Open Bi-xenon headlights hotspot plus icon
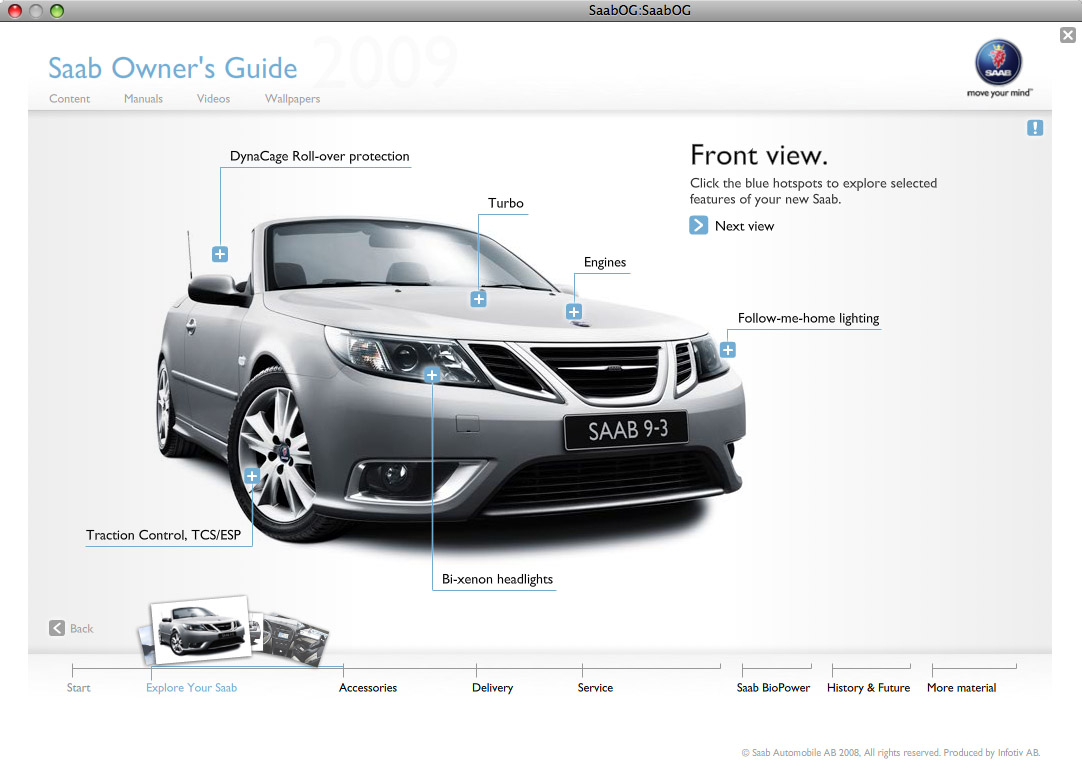This screenshot has width=1082, height=772. point(432,375)
